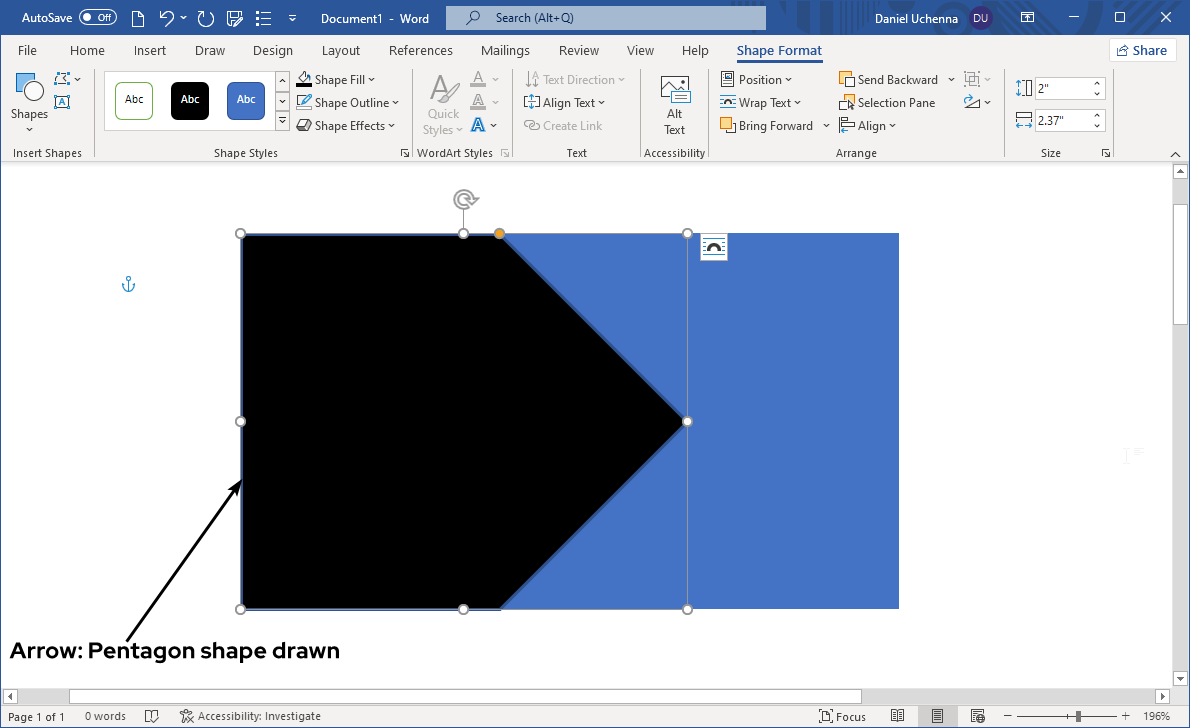Click the Undo icon in title bar

[166, 18]
